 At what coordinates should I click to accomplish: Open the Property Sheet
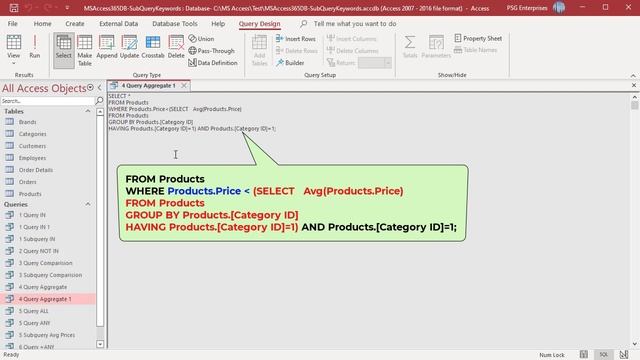coord(478,38)
